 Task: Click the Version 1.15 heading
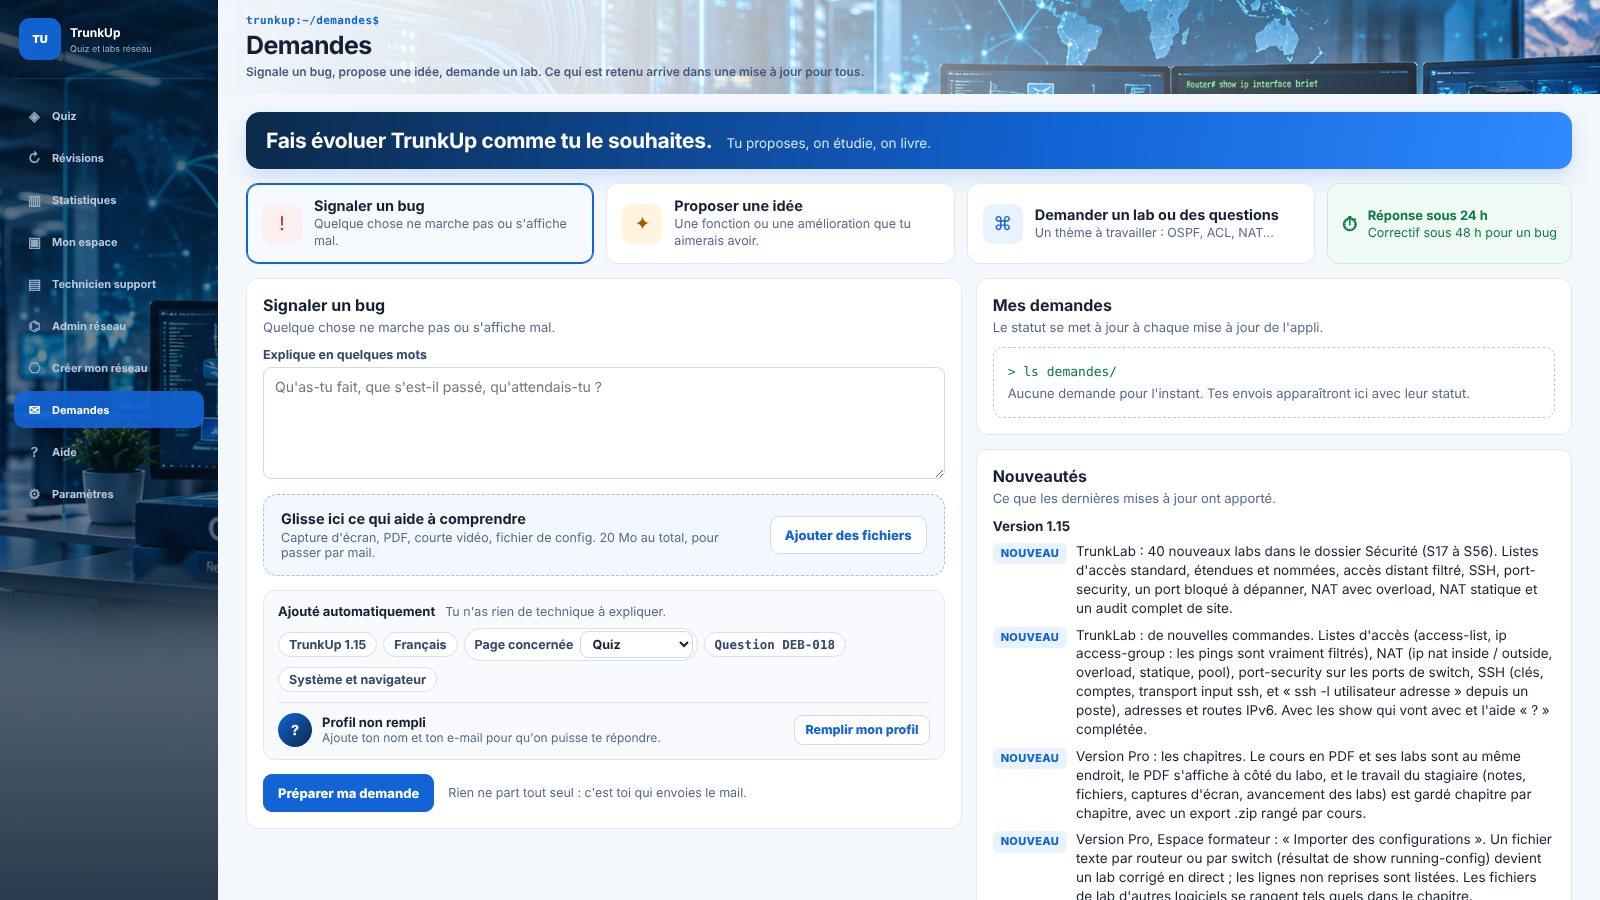click(x=1031, y=526)
